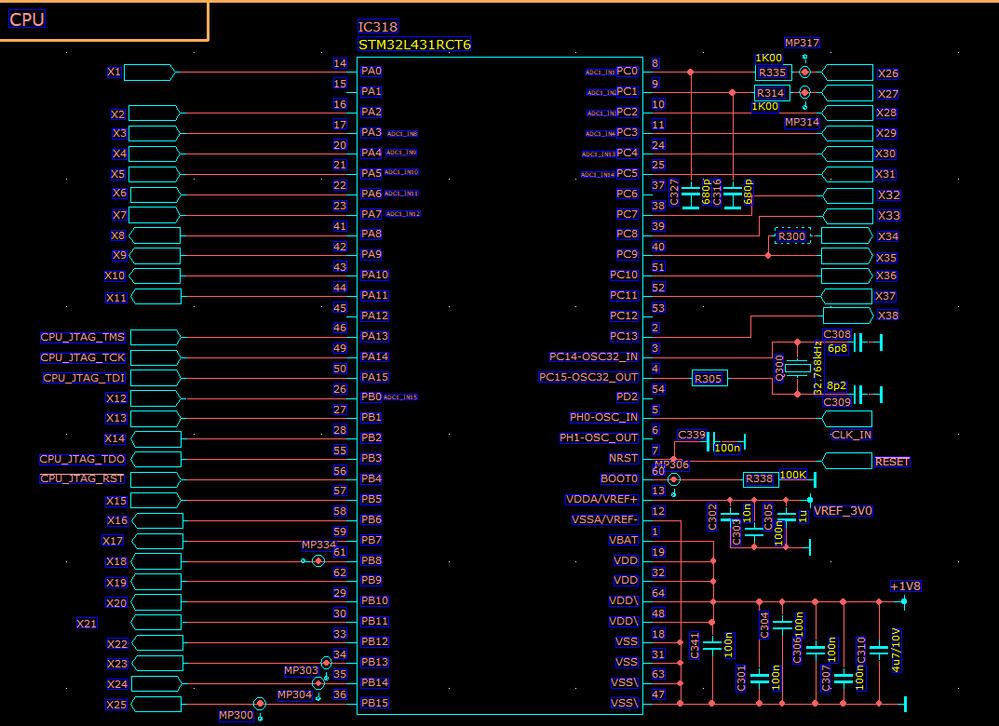Select the BOOT0 pin label

click(x=619, y=478)
